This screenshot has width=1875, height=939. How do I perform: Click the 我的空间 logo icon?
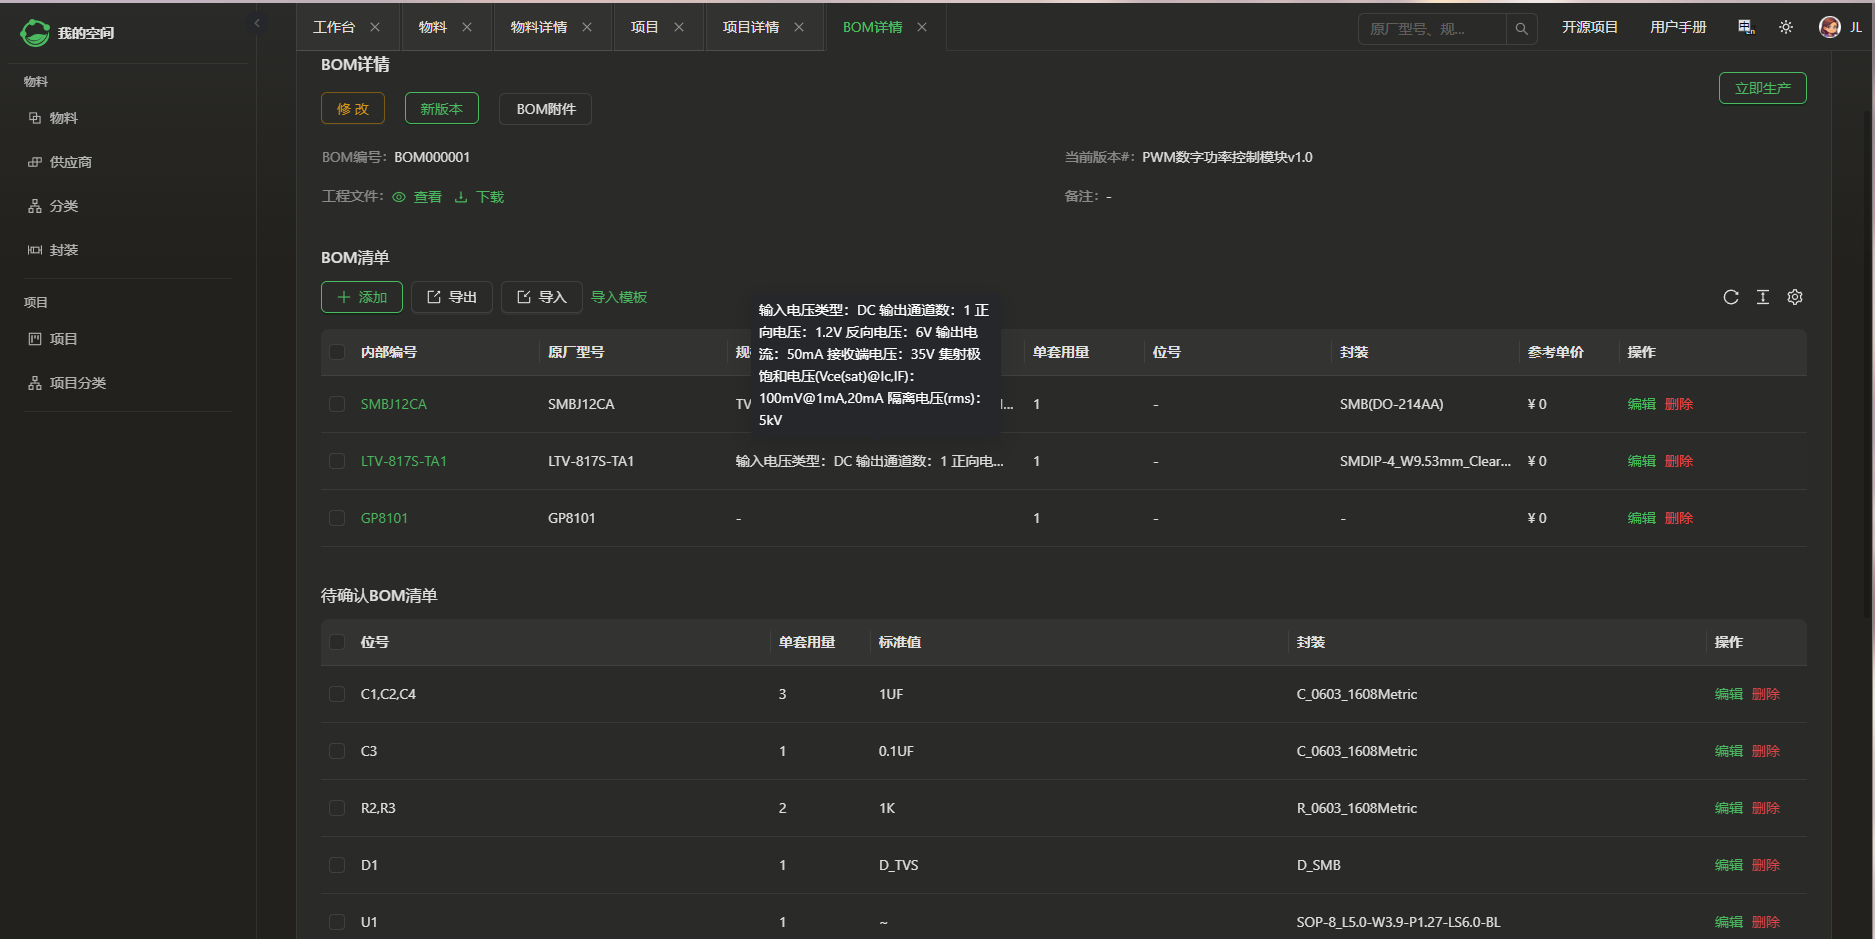click(35, 33)
